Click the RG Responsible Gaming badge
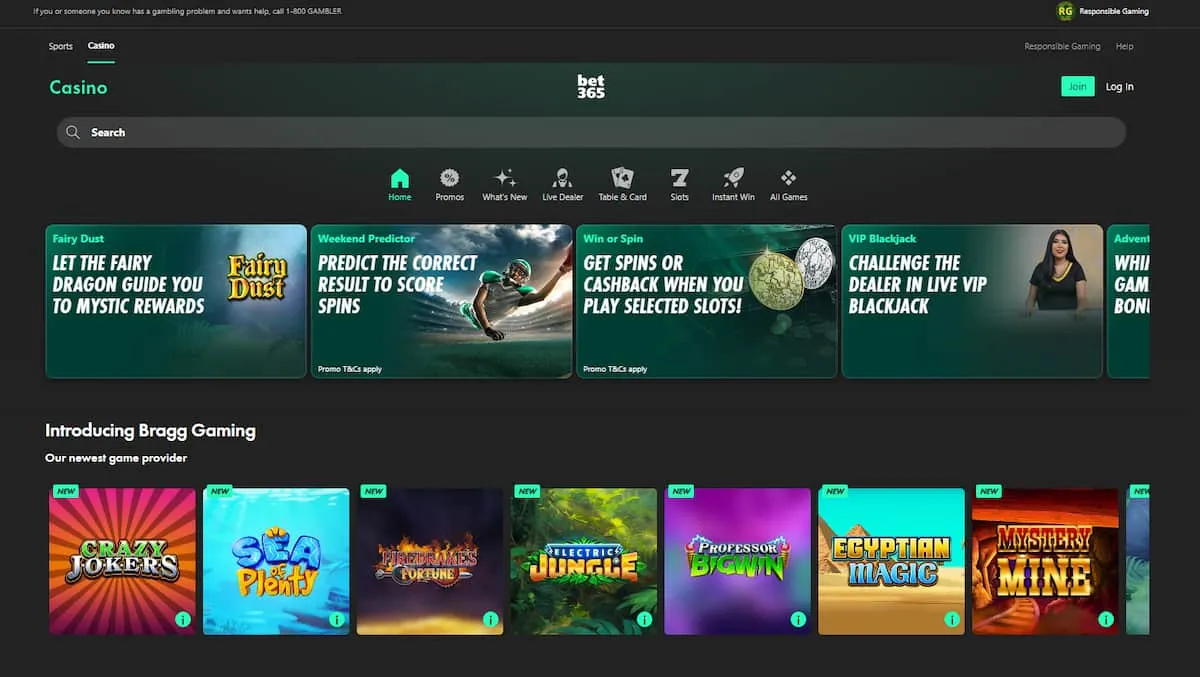Viewport: 1200px width, 677px height. point(1065,11)
